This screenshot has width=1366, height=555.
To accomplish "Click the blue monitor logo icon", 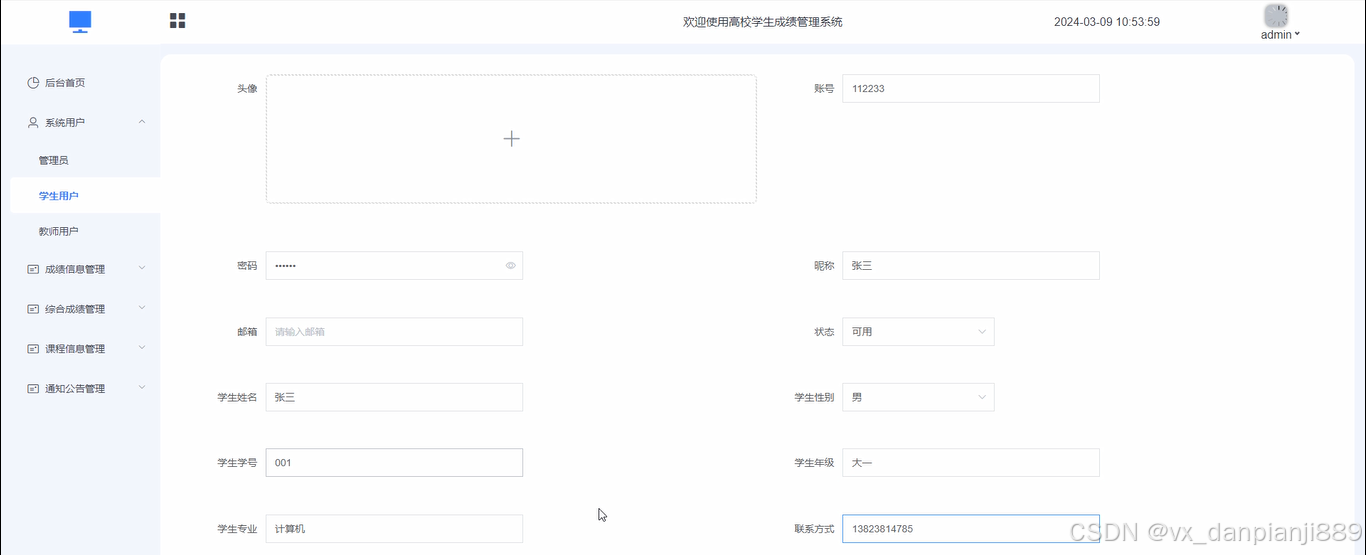I will [81, 22].
